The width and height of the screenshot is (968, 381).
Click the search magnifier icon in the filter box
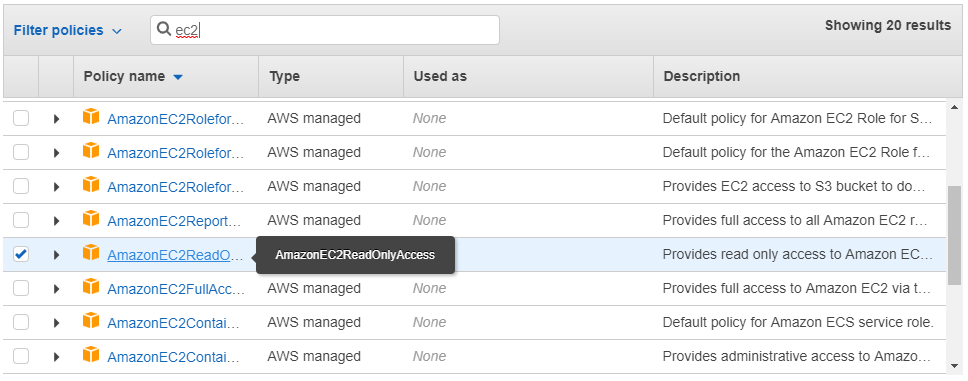pos(164,29)
